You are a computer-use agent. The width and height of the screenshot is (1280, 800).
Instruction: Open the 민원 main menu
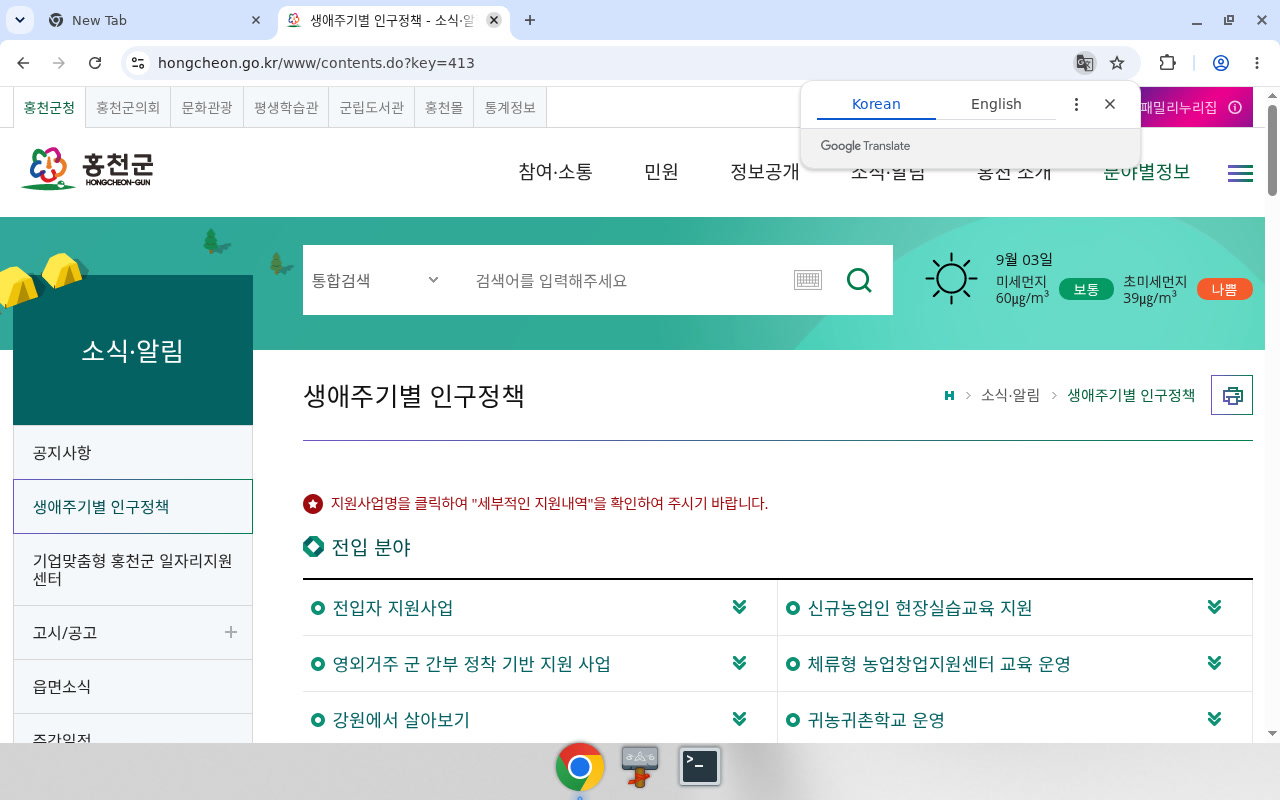point(661,172)
